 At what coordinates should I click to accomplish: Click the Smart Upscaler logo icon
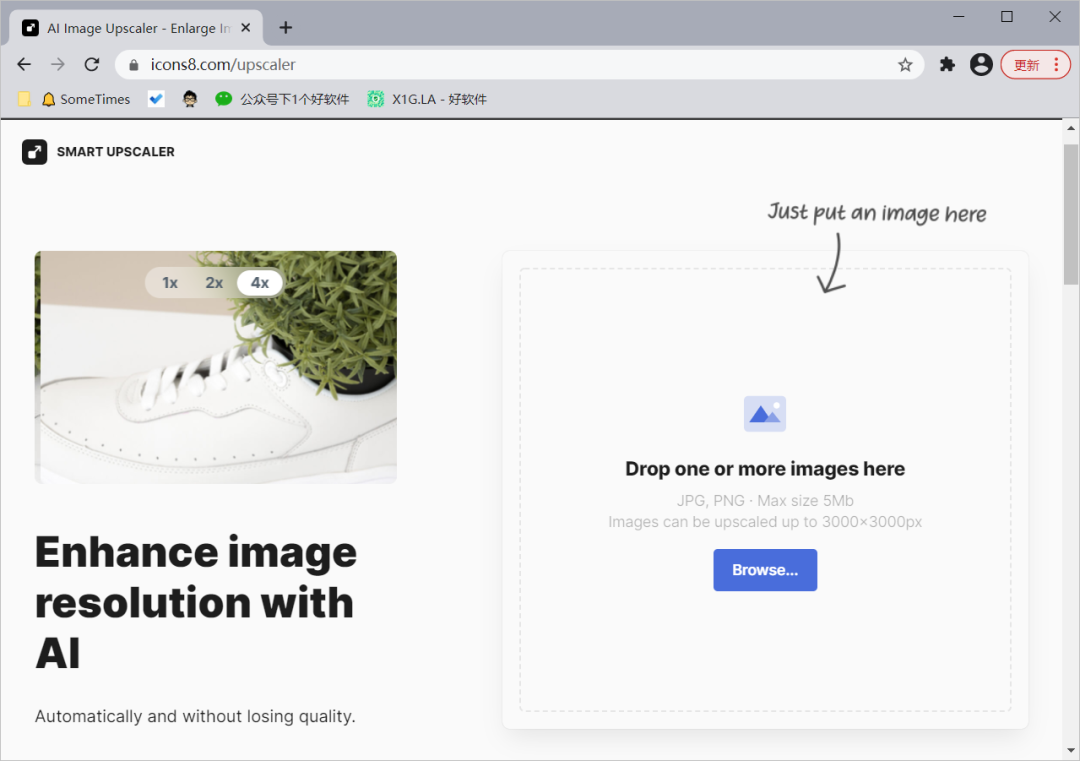click(x=34, y=152)
